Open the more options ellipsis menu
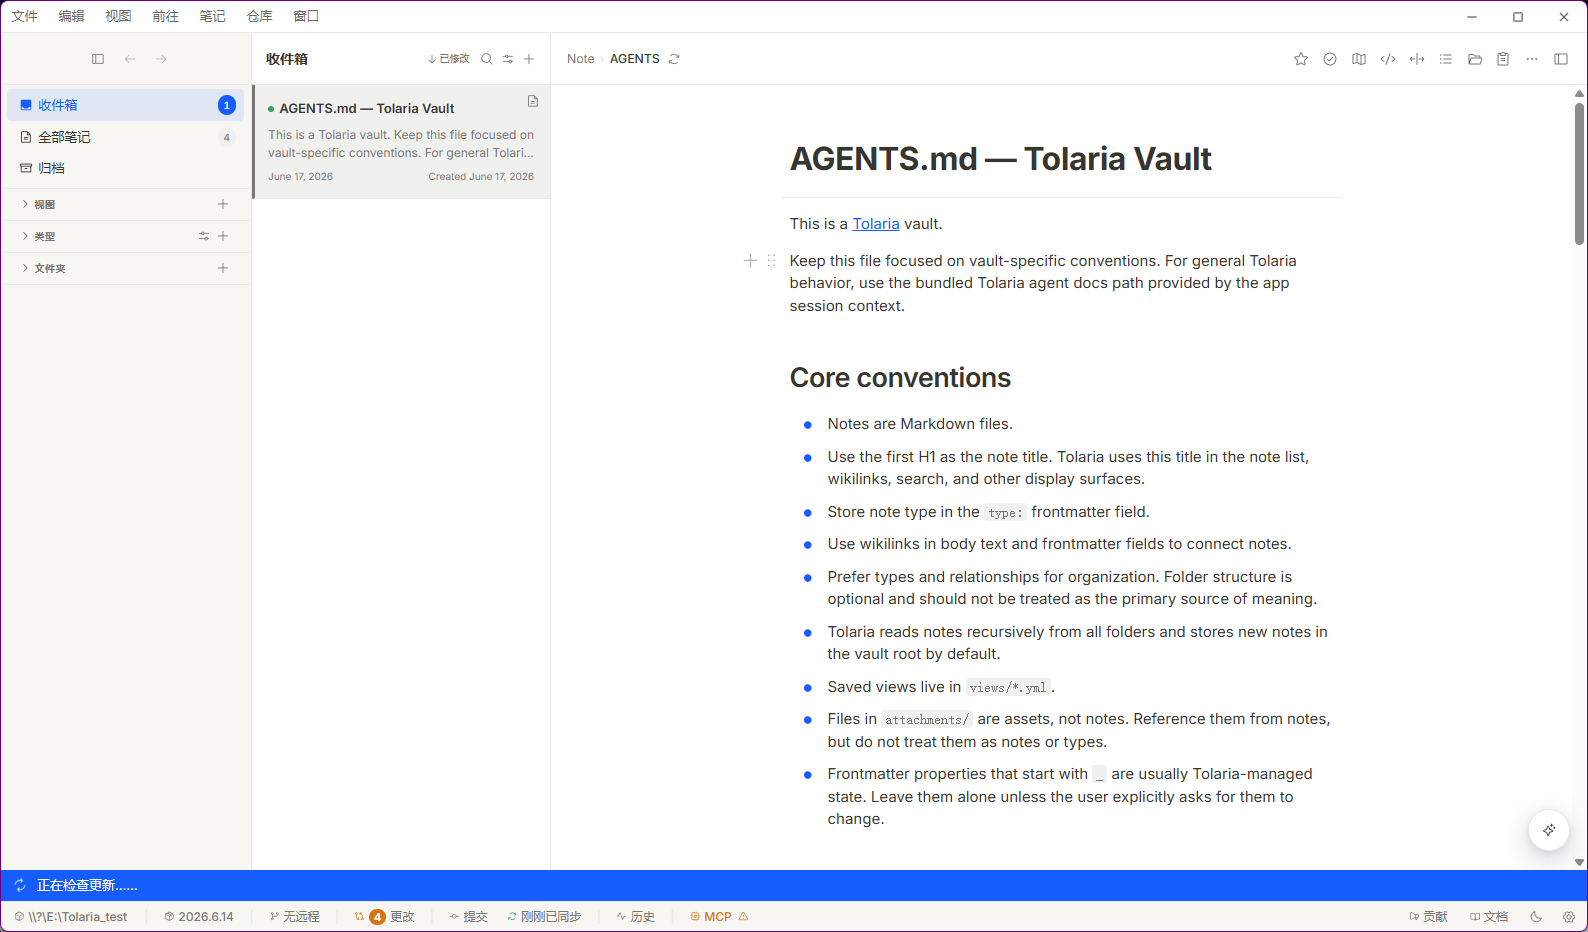Viewport: 1588px width, 932px height. click(x=1532, y=59)
